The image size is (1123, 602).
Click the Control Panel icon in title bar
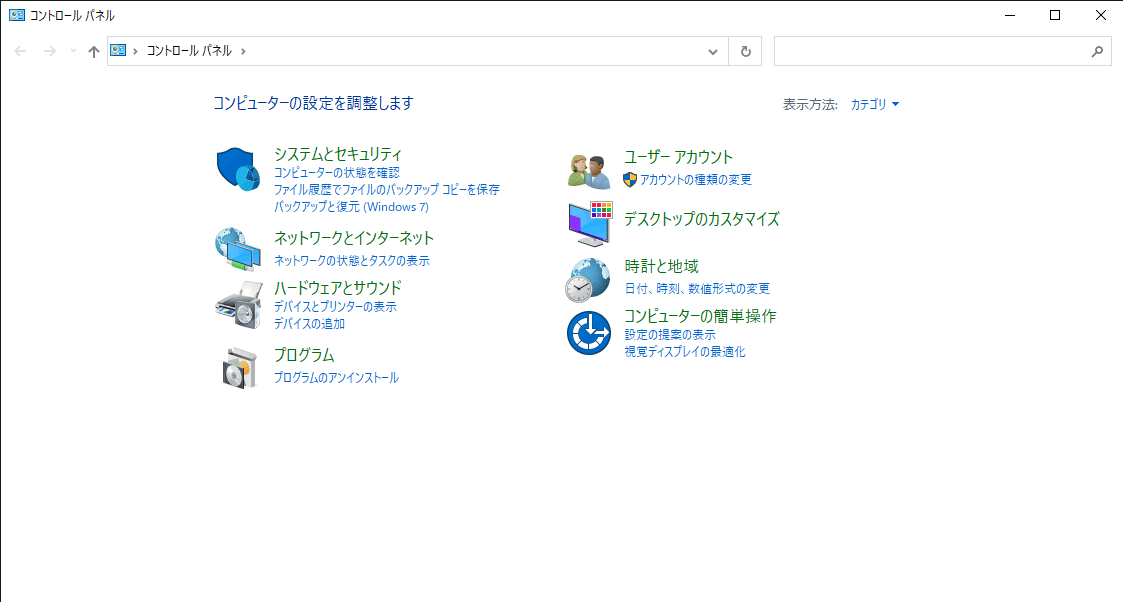tap(16, 15)
